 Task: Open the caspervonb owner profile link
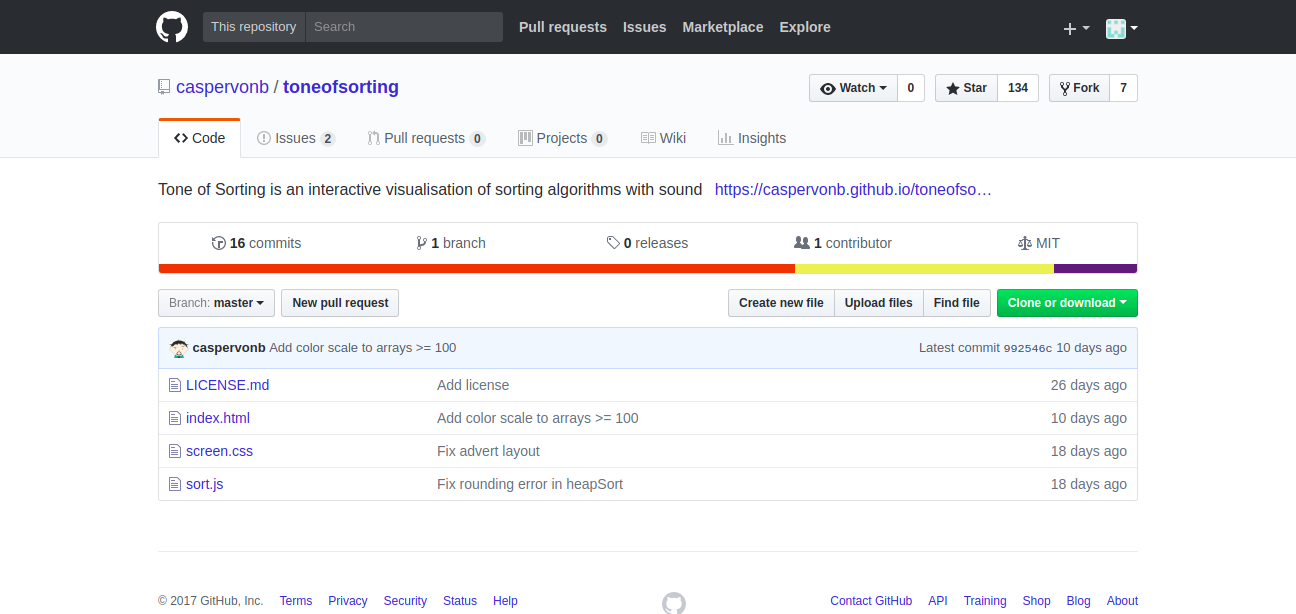(x=222, y=87)
